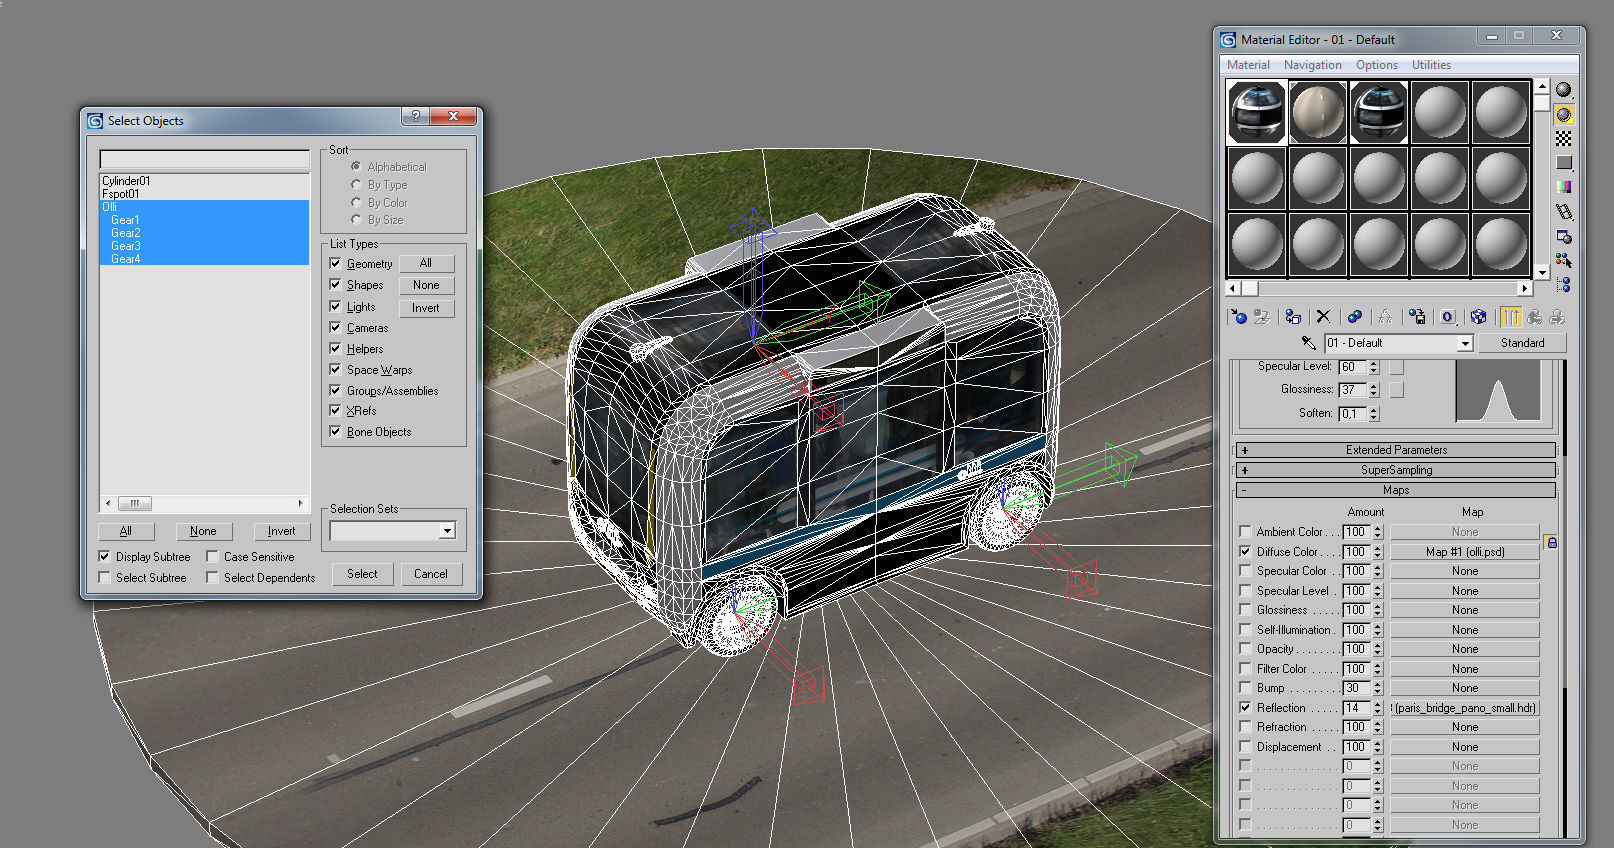Screen dimensions: 1614x848
Task: Expand SuperSampling rollout
Action: (1396, 470)
